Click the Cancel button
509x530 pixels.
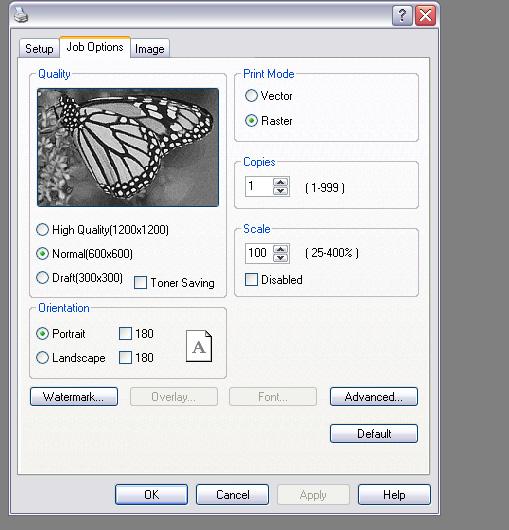click(x=233, y=495)
